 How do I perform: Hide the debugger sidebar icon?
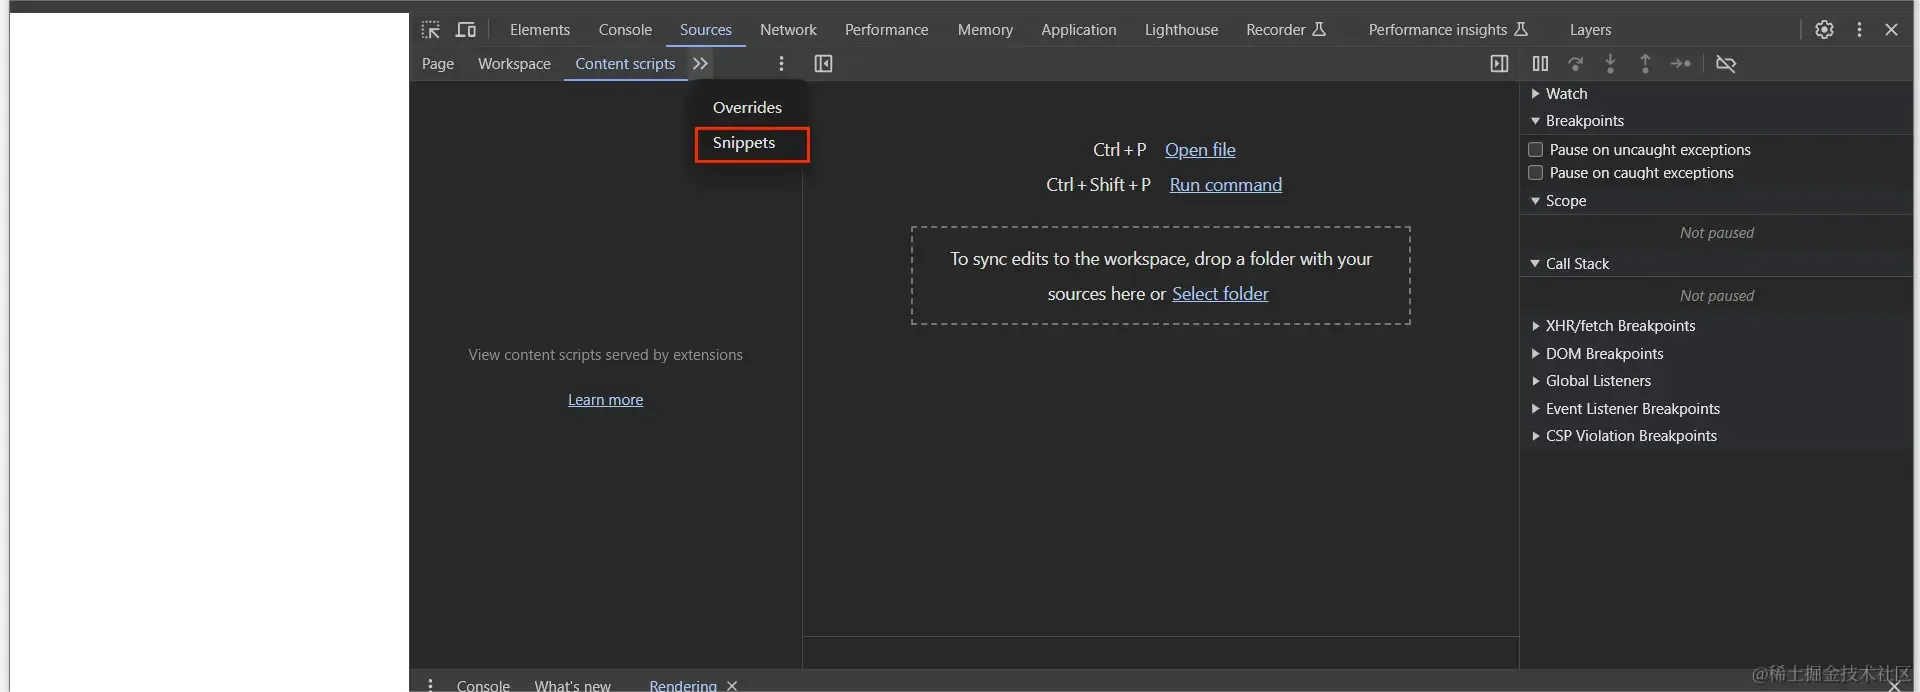pos(1499,64)
